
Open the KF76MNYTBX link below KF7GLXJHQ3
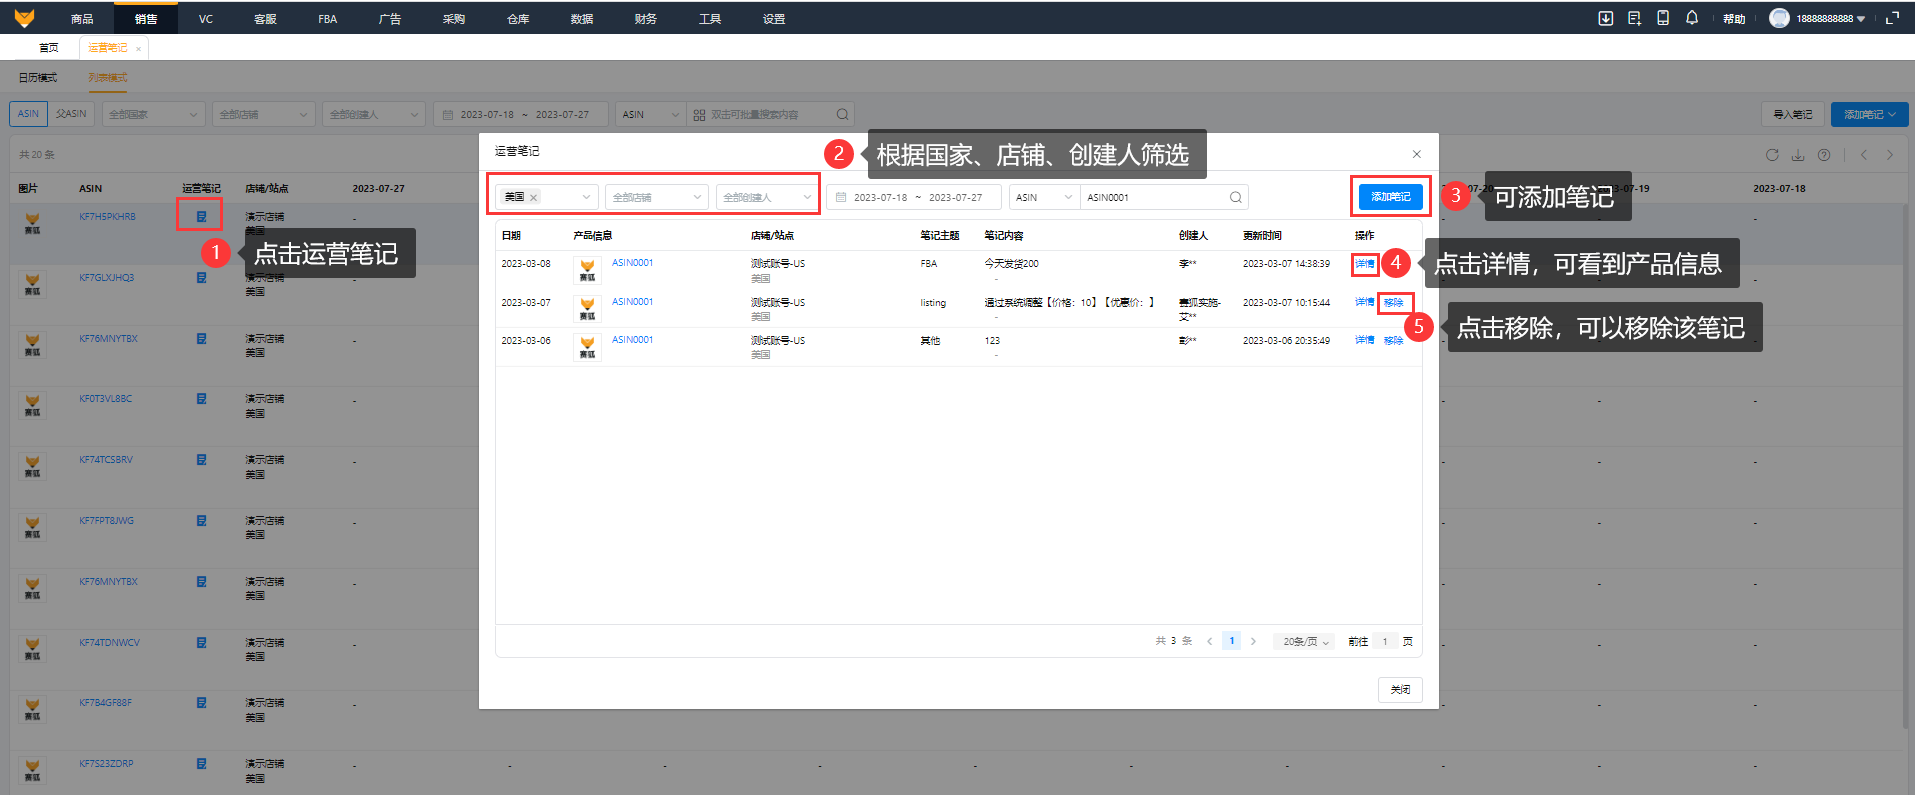[x=108, y=339]
